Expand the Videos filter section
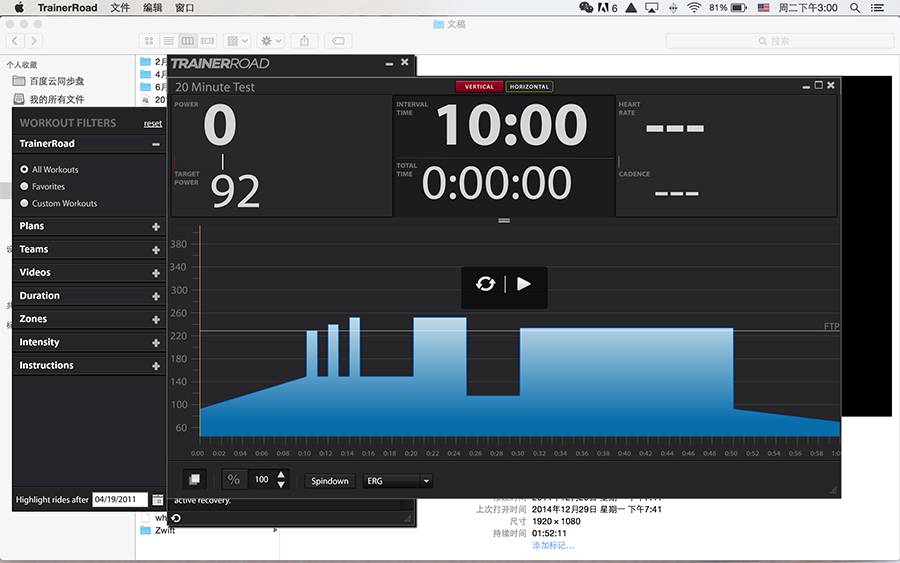Image resolution: width=900 pixels, height=563 pixels. click(x=156, y=273)
